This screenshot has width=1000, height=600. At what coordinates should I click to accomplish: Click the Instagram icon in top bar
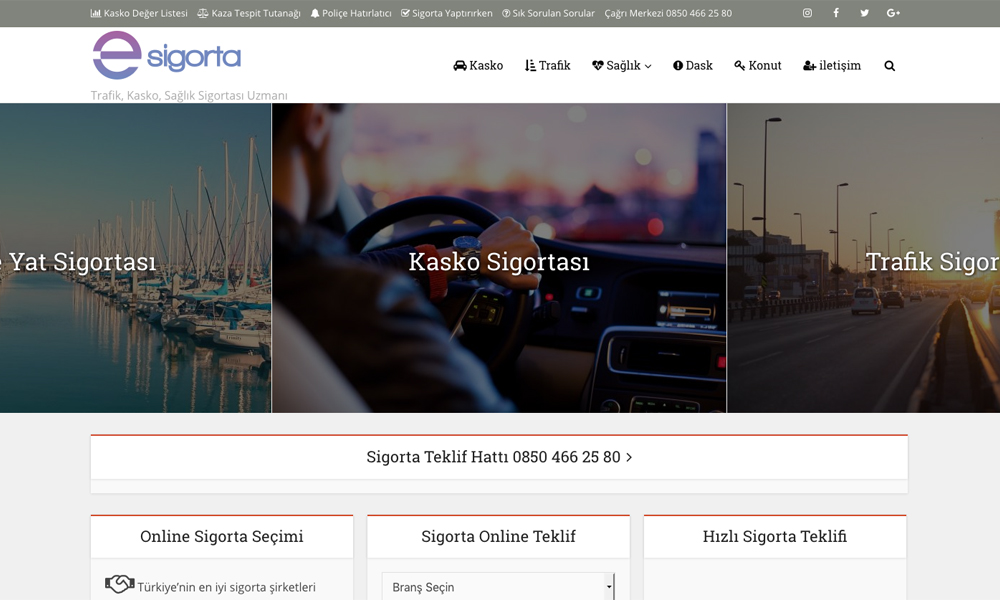click(x=807, y=13)
